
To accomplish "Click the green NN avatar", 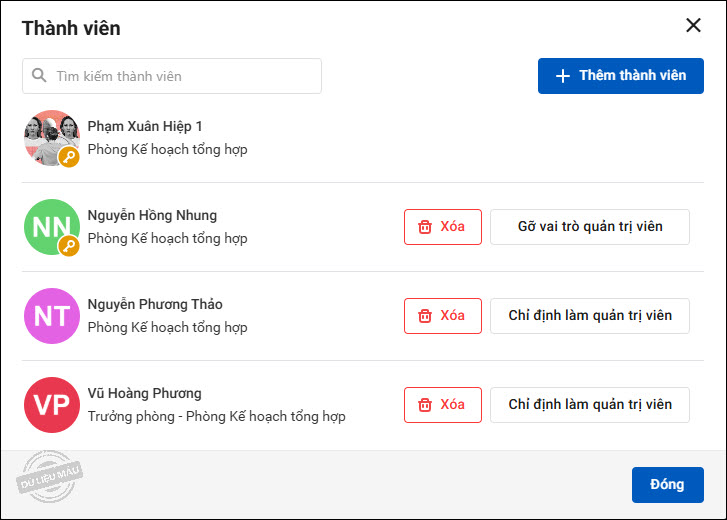I will coord(49,226).
